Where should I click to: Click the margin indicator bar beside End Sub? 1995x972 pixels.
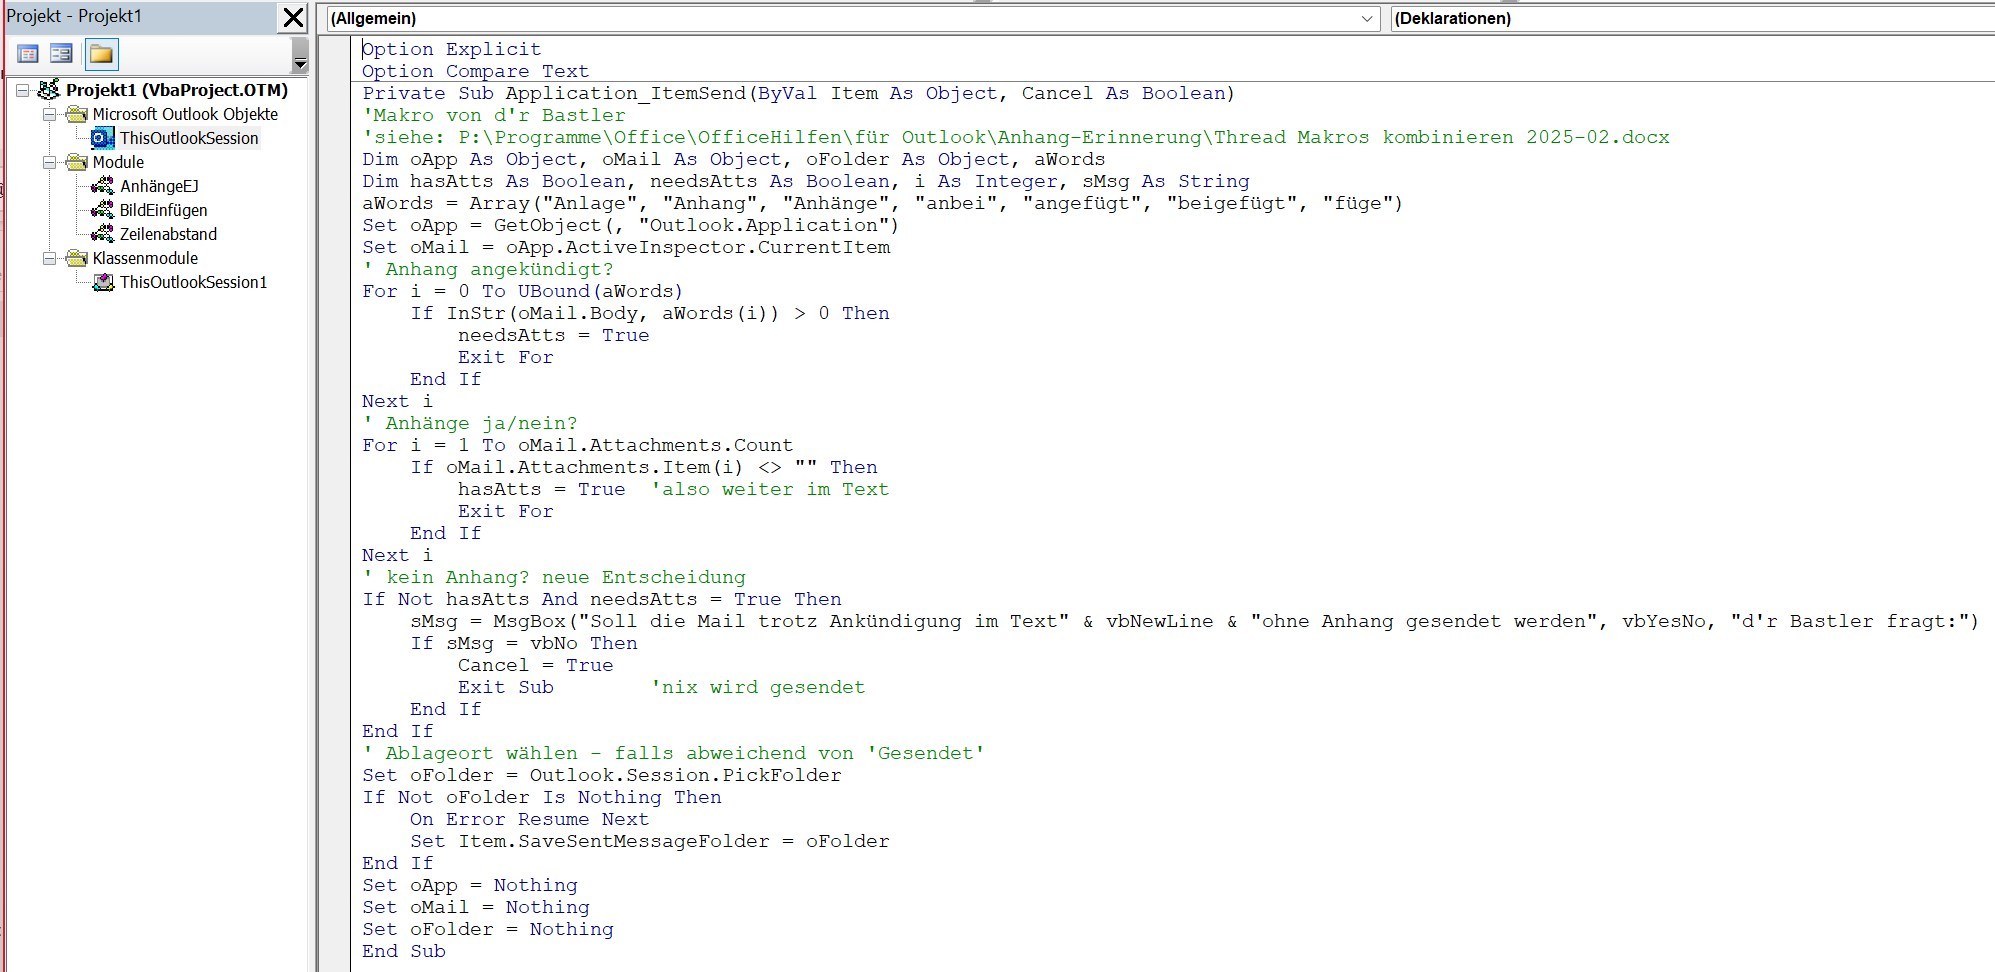(x=335, y=951)
